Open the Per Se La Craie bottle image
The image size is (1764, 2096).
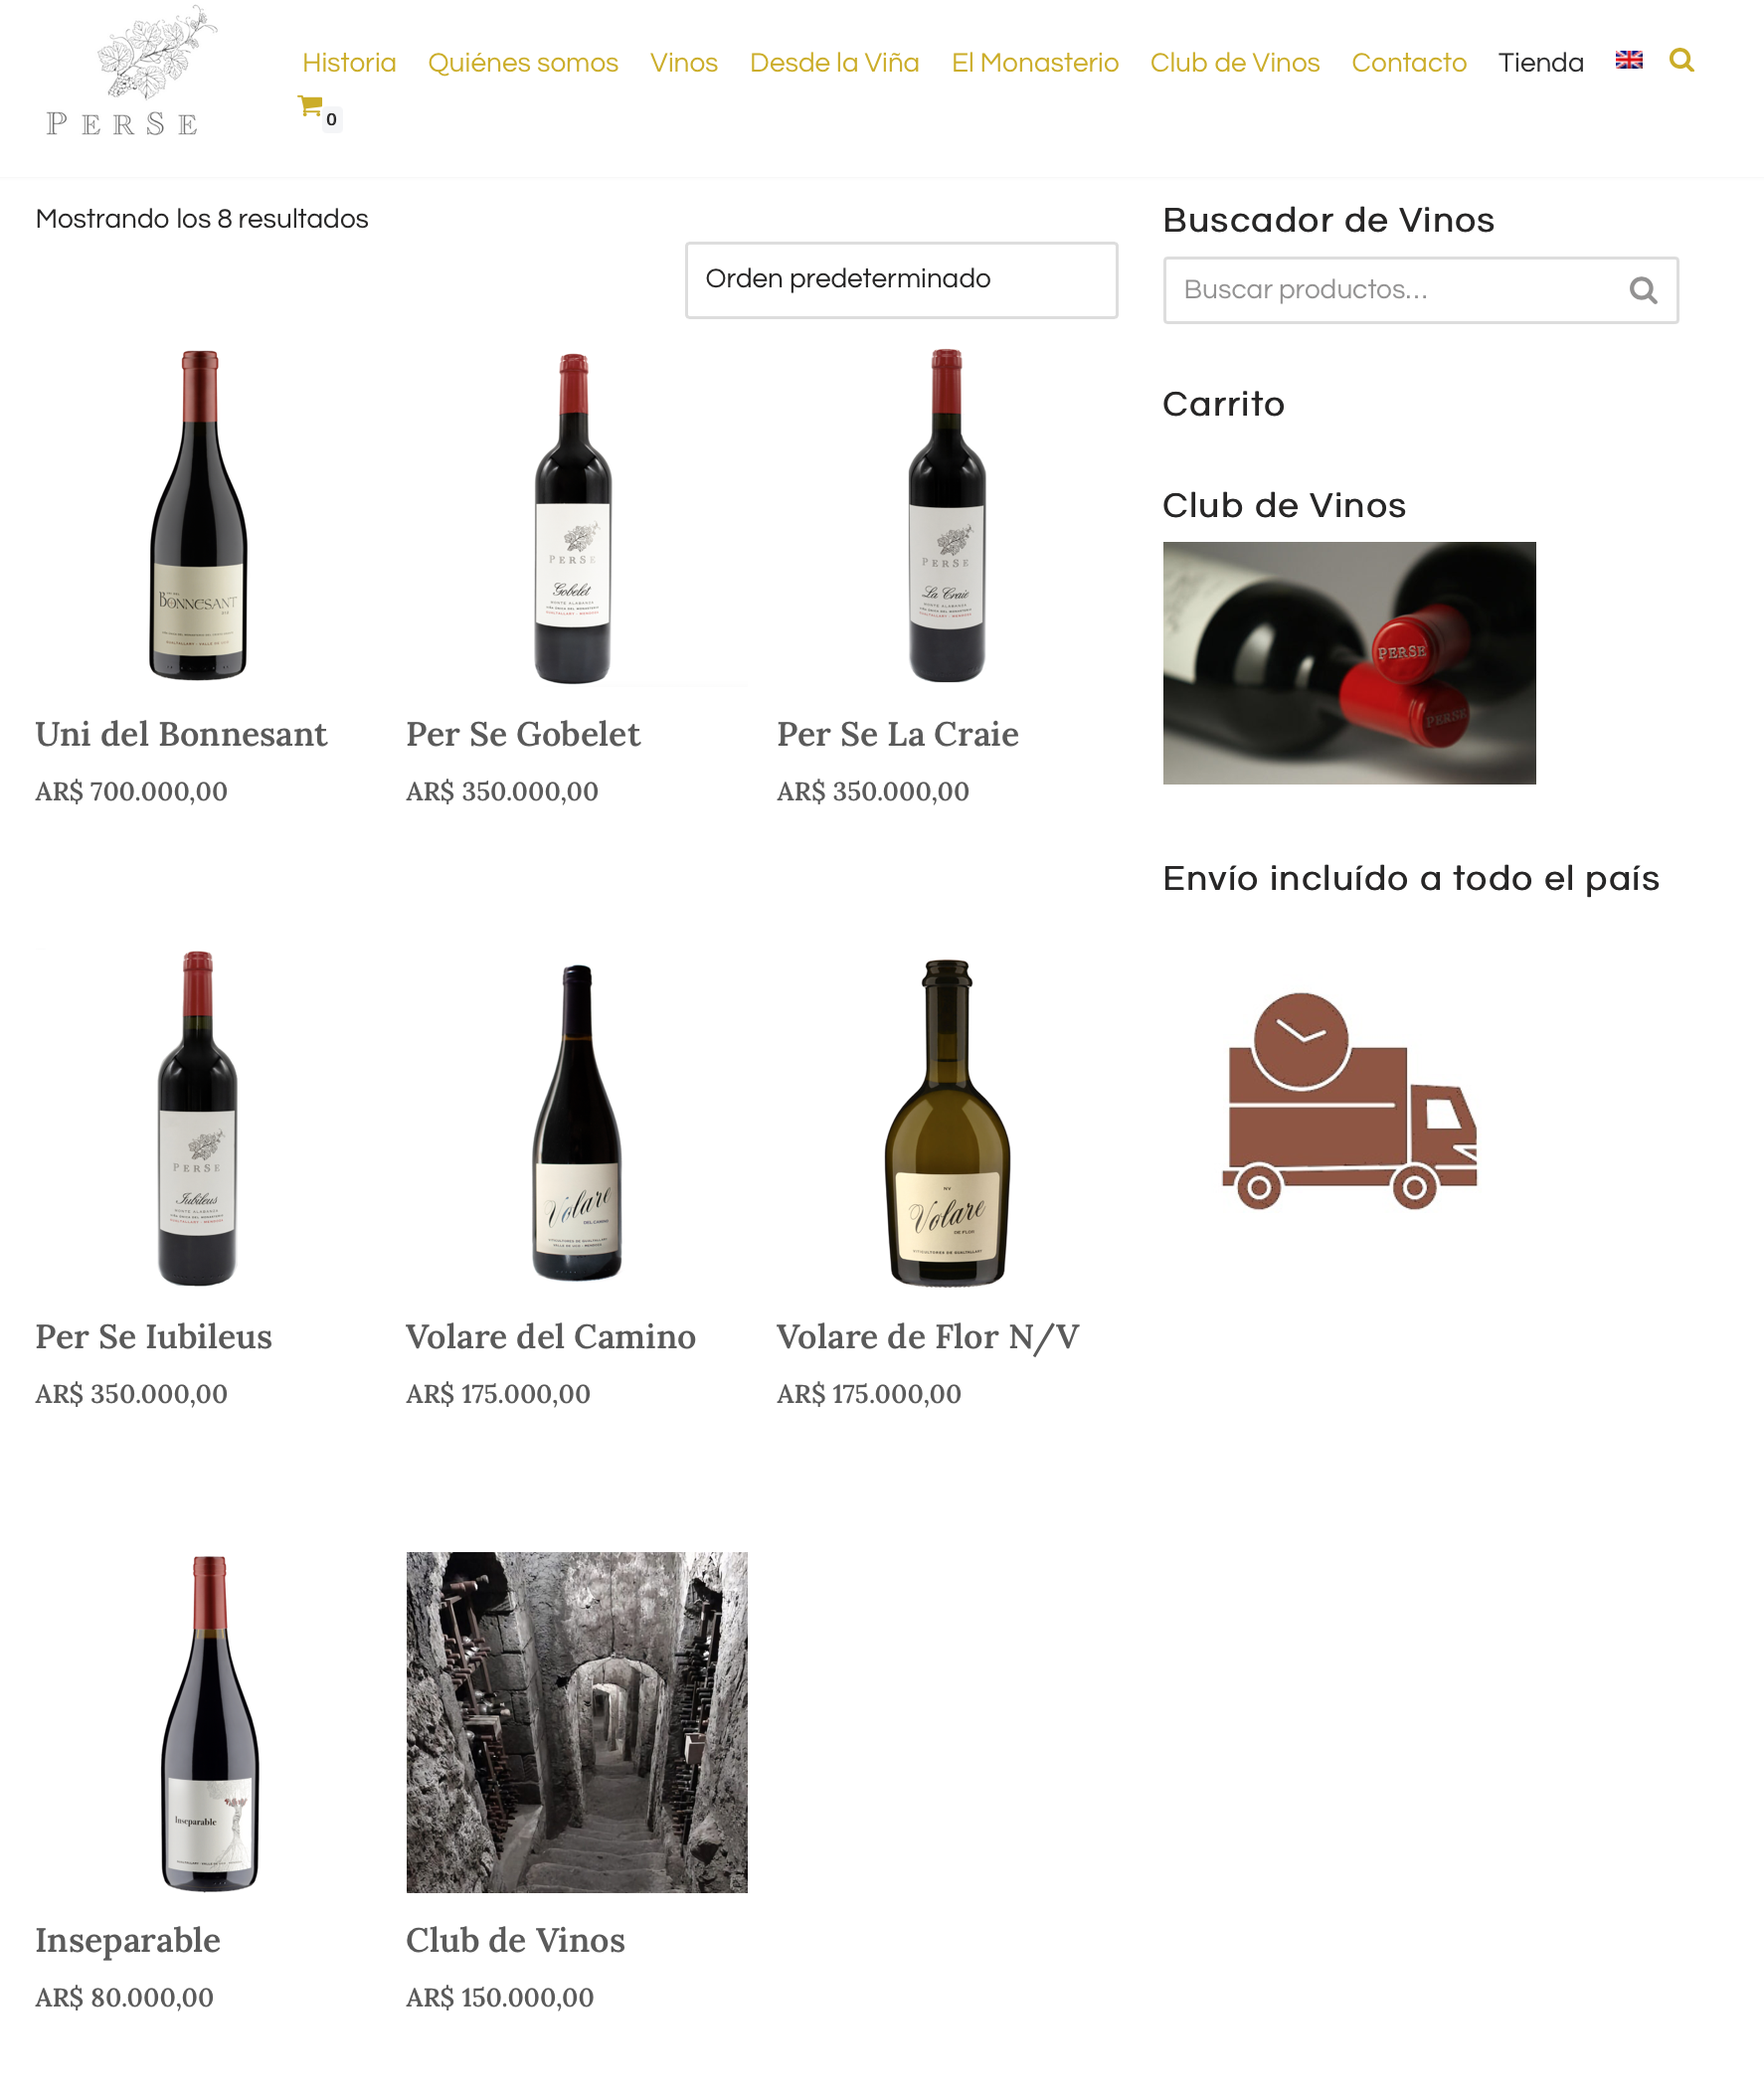pos(947,515)
